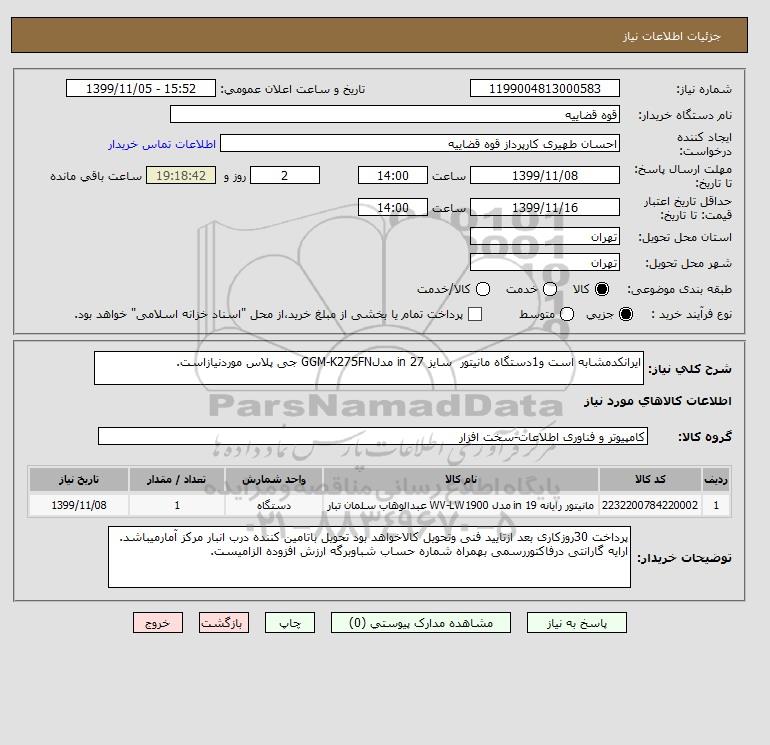Click the کد کالا column header
The width and height of the screenshot is (770, 745).
[650, 479]
